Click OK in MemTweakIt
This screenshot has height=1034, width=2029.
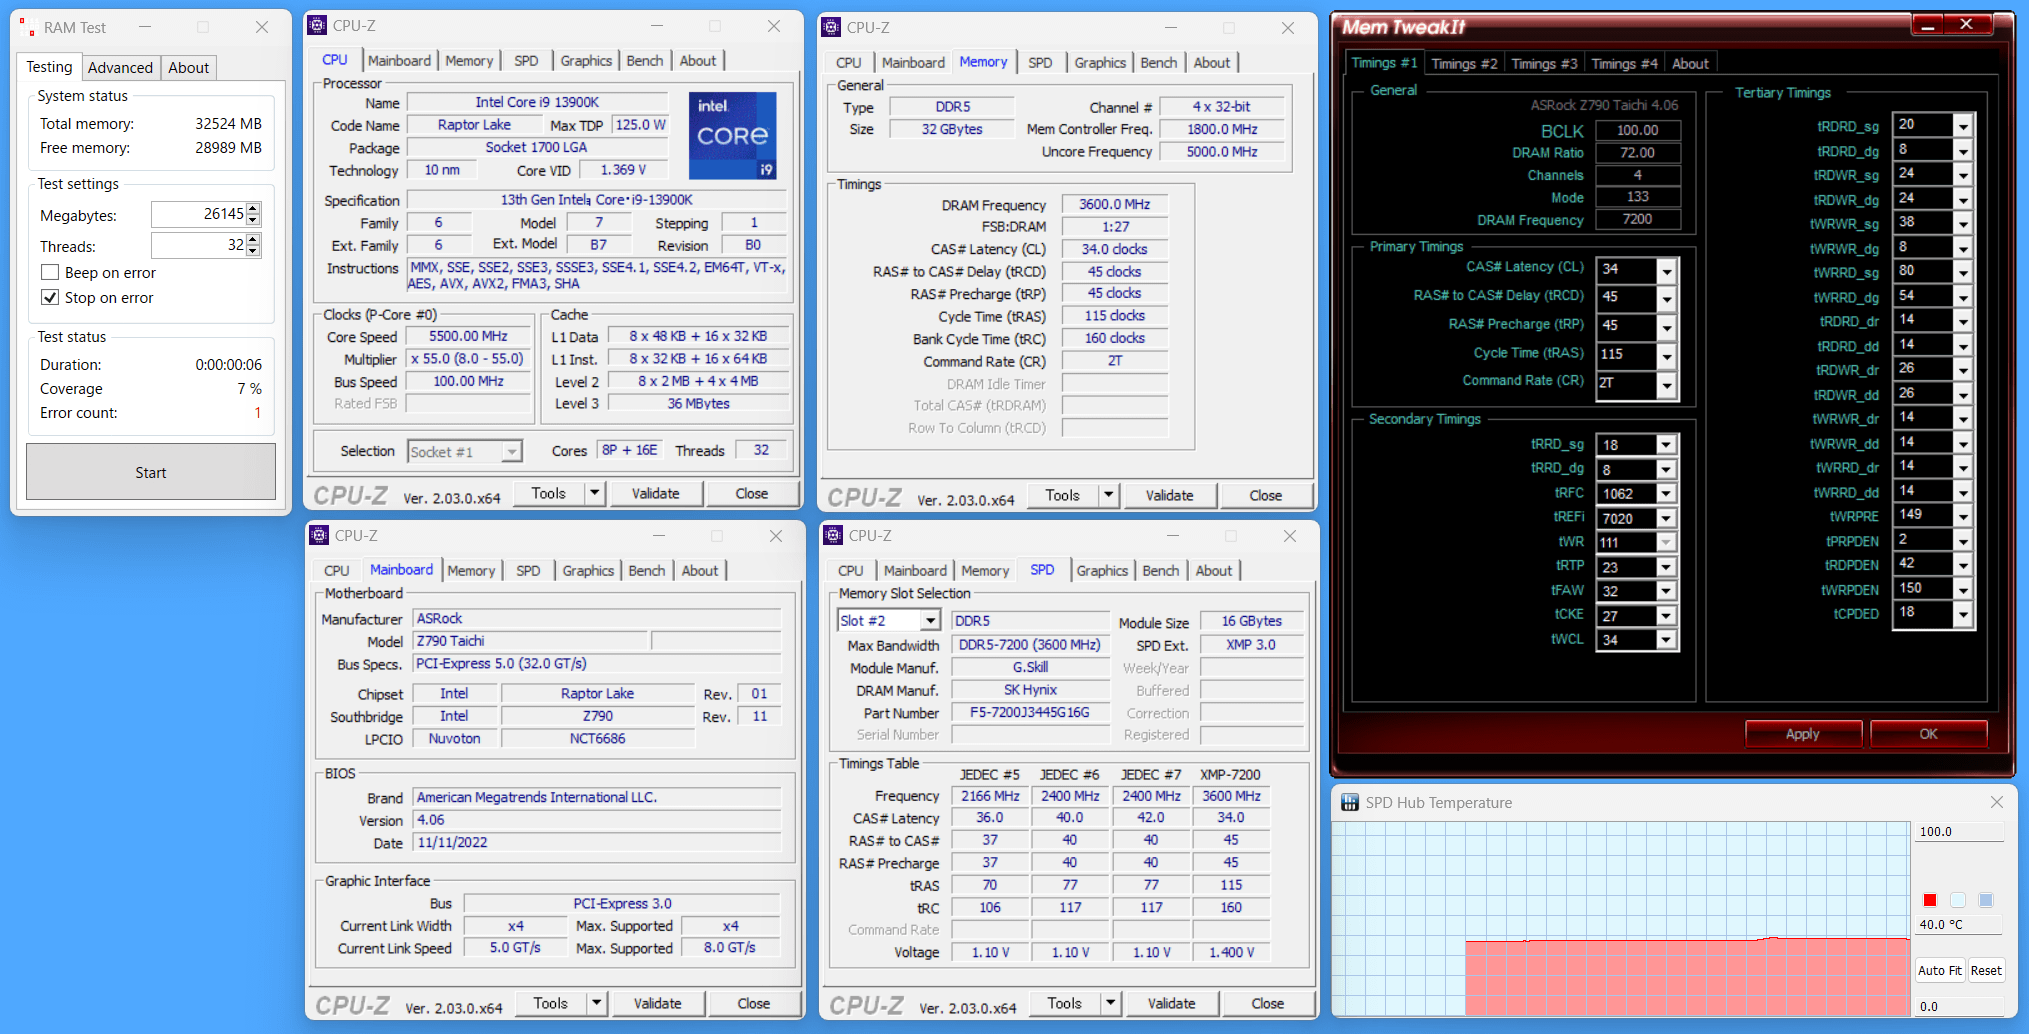1928,734
